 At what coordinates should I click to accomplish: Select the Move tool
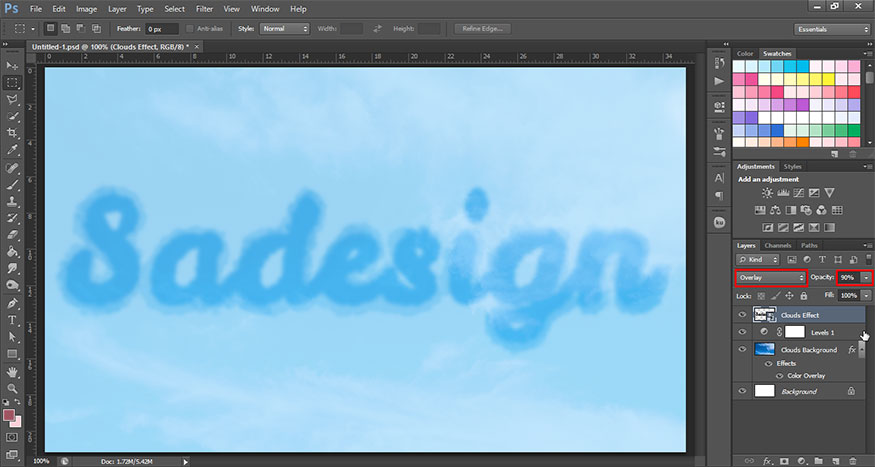click(14, 65)
